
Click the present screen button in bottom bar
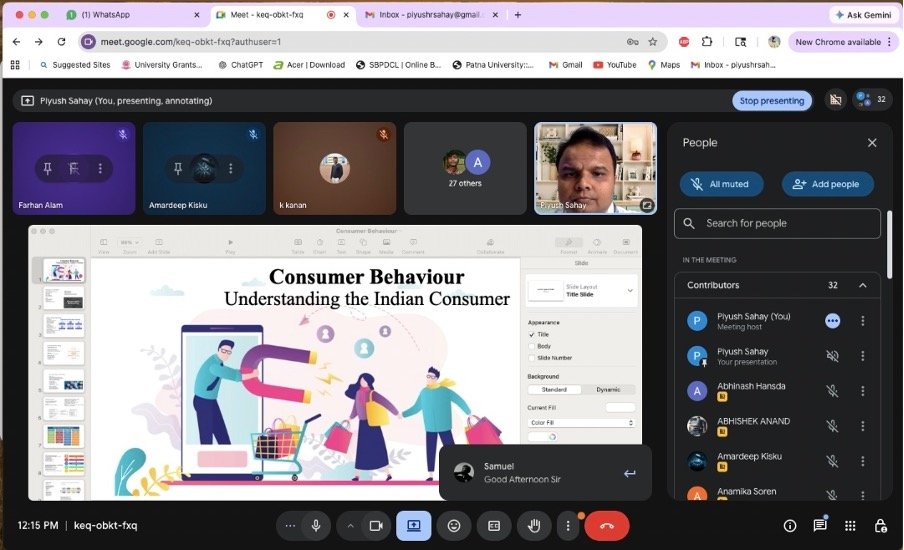point(413,526)
